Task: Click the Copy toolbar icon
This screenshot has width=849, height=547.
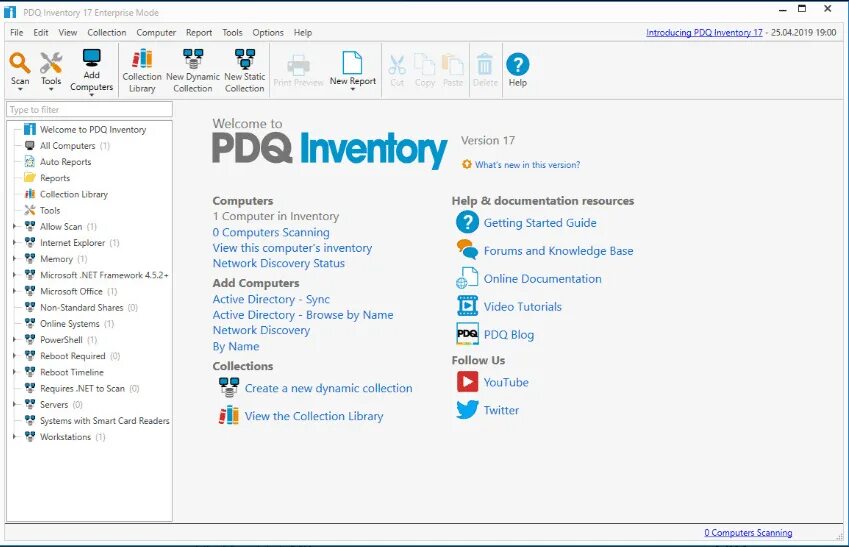Action: (x=424, y=64)
